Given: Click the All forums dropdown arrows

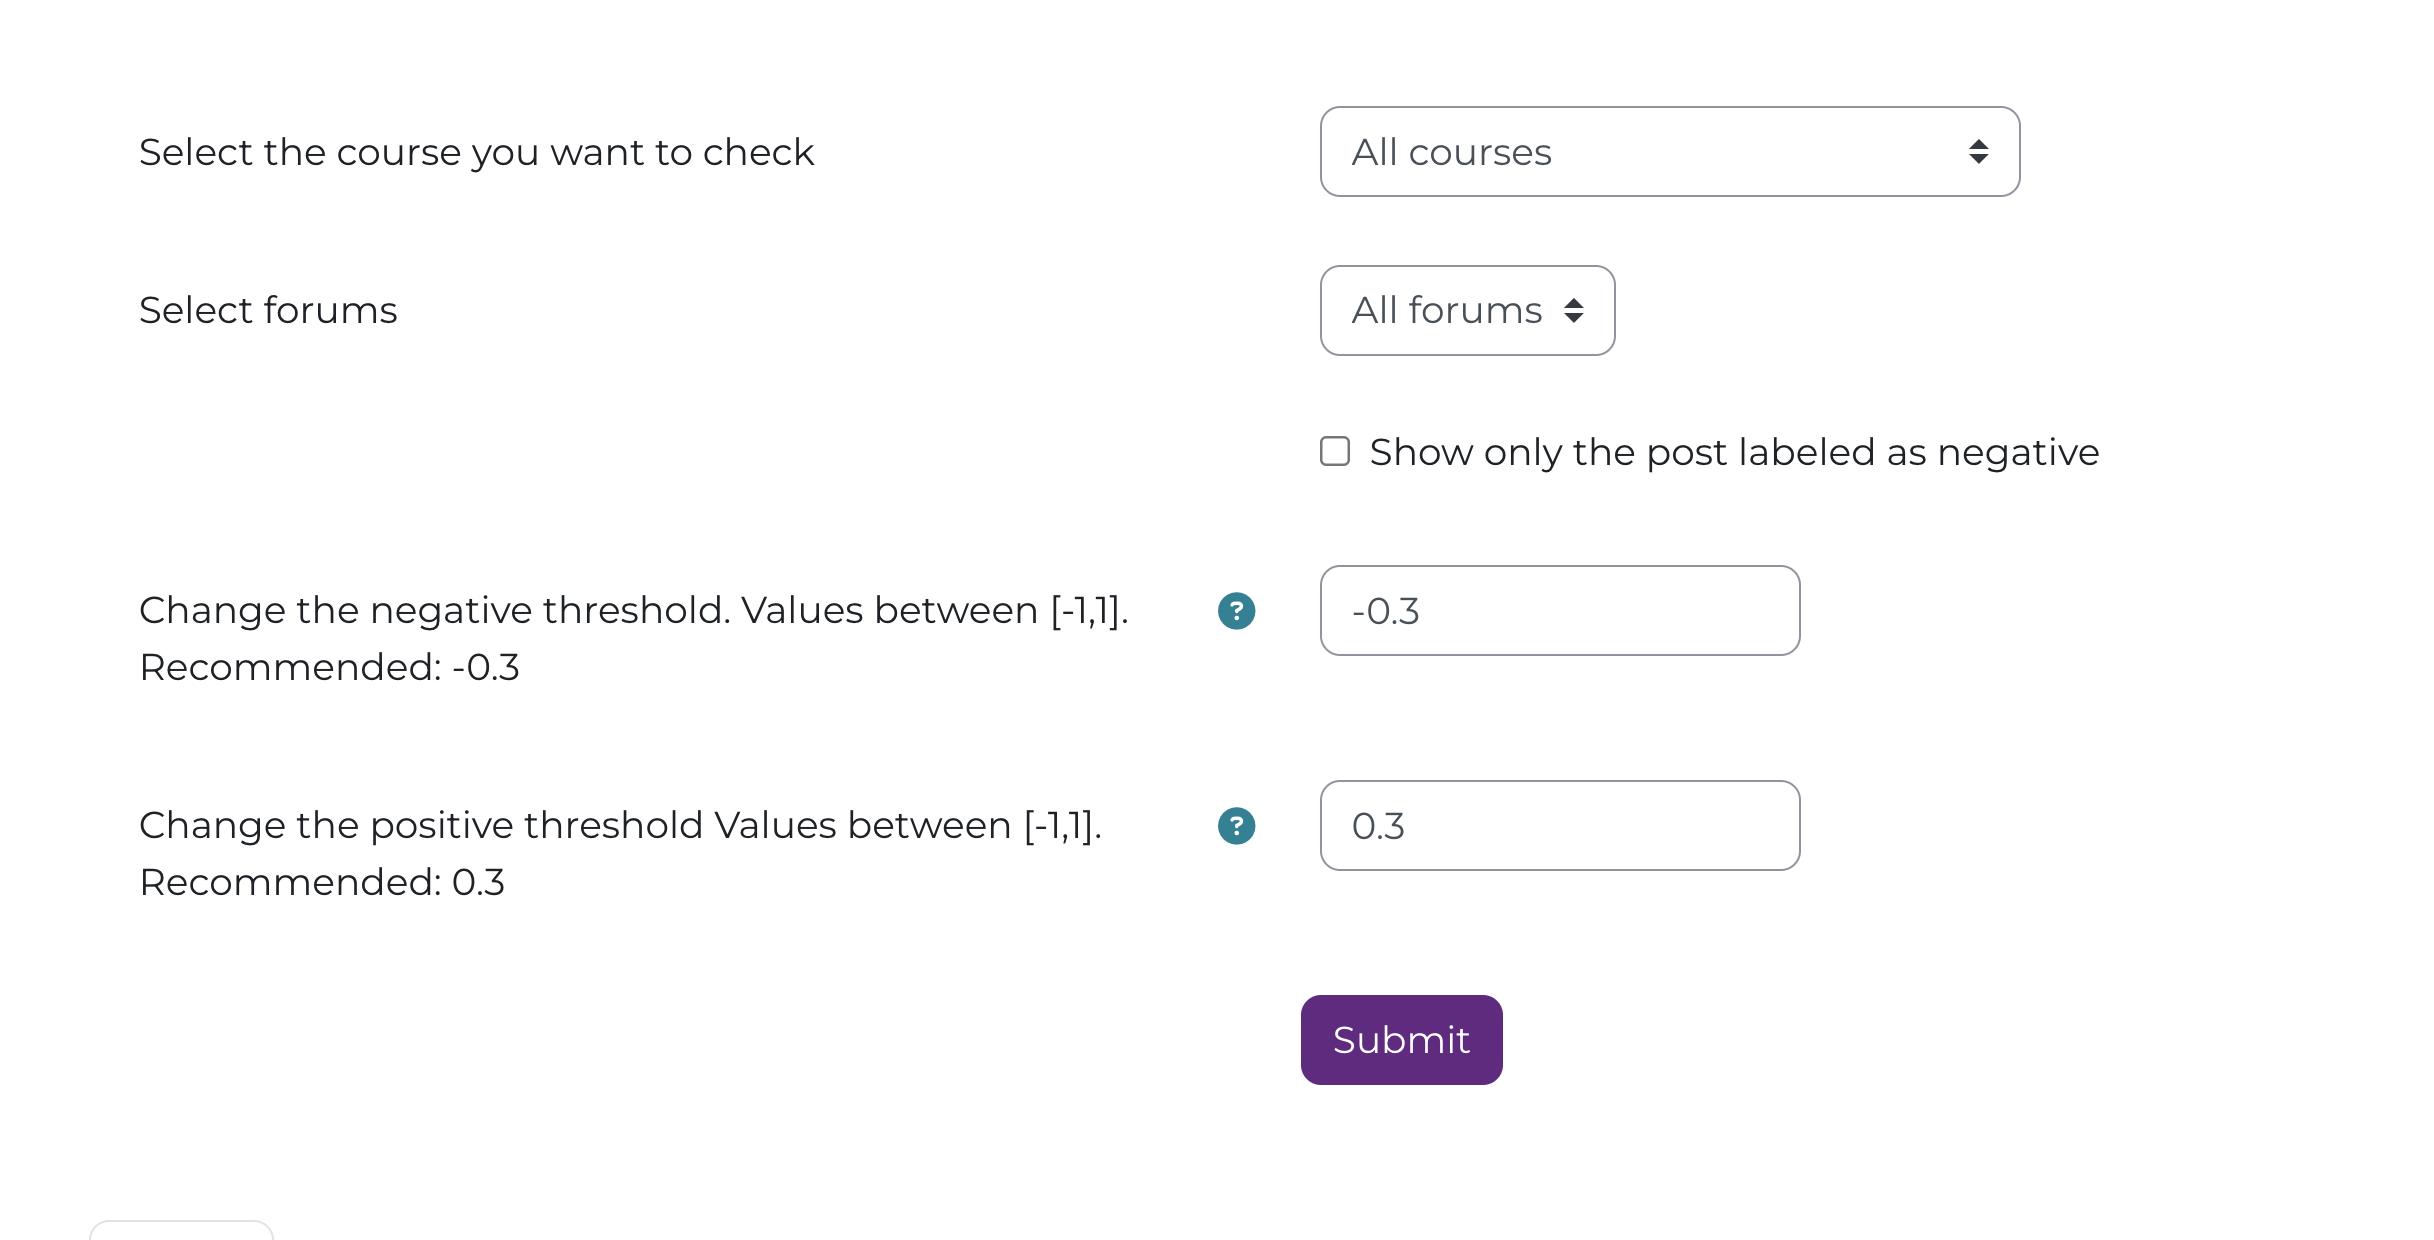Looking at the screenshot, I should click(x=1574, y=311).
